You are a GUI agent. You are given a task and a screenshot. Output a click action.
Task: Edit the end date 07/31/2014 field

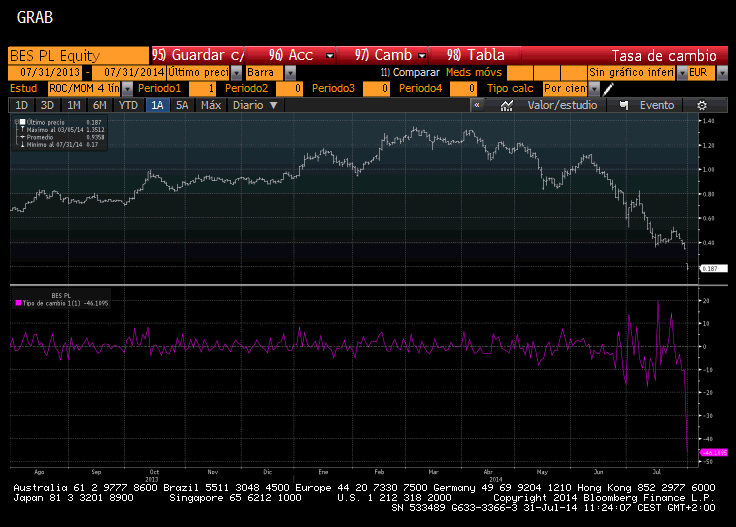[x=129, y=73]
